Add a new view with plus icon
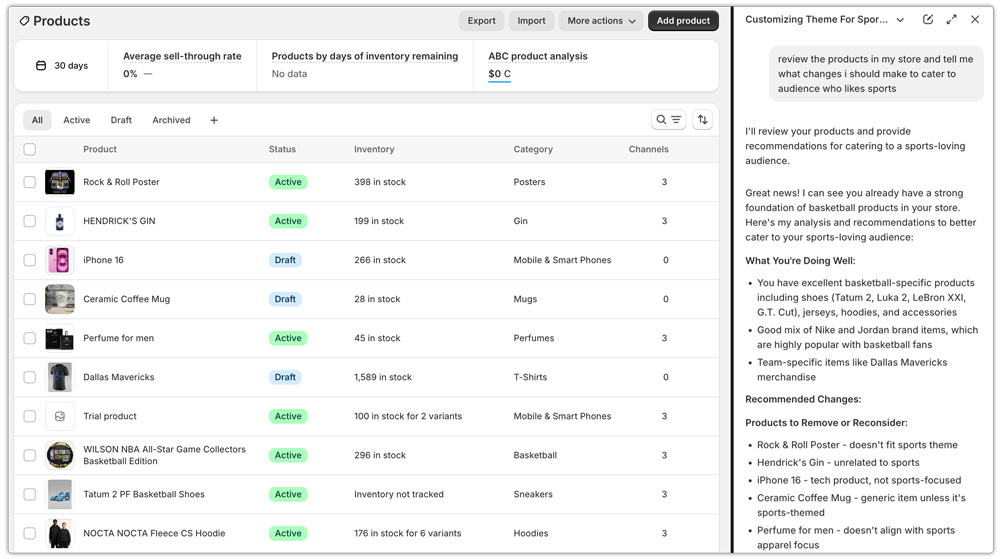 214,120
